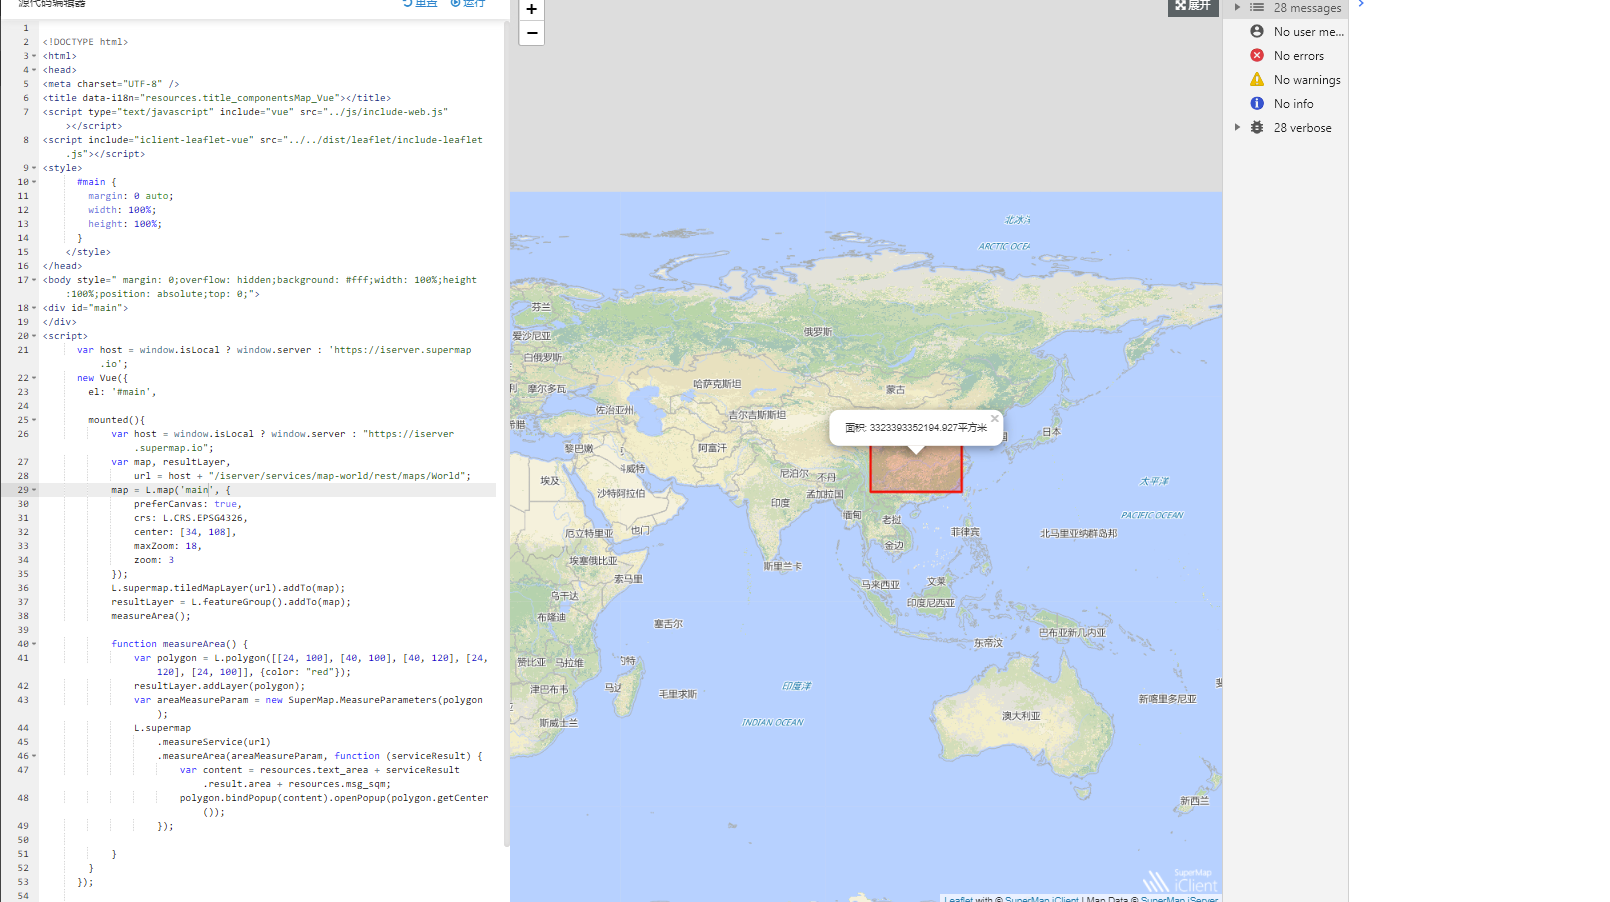Image resolution: width=1610 pixels, height=902 pixels.
Task: Click the 俄罗斯 label on the map
Action: click(818, 332)
